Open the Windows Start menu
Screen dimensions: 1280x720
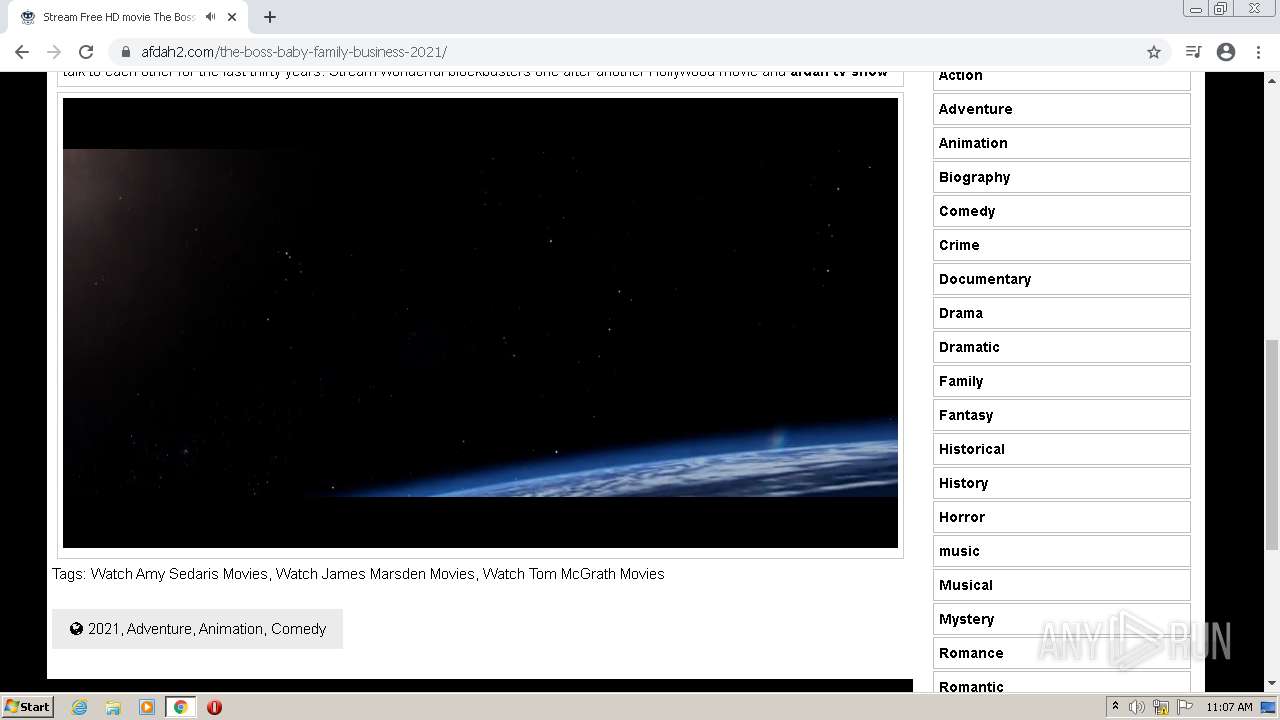tap(28, 706)
